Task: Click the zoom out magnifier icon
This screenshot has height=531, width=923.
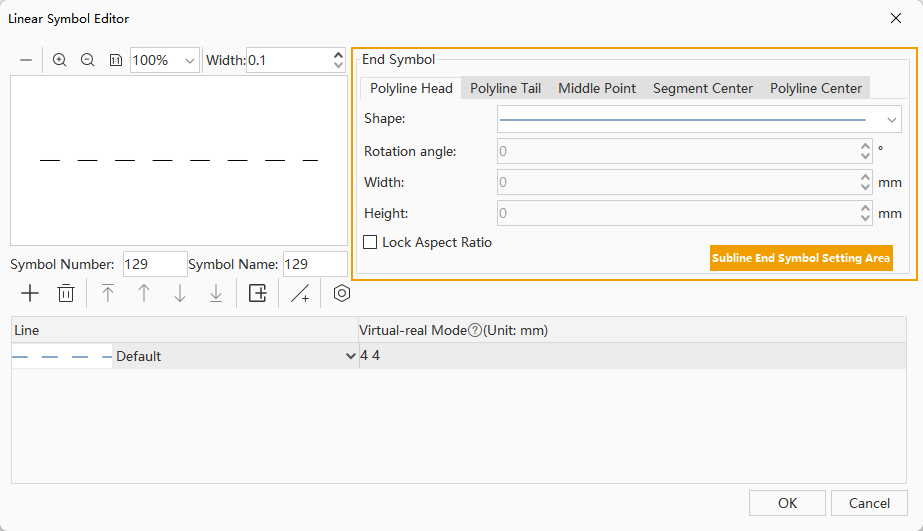Action: [88, 60]
